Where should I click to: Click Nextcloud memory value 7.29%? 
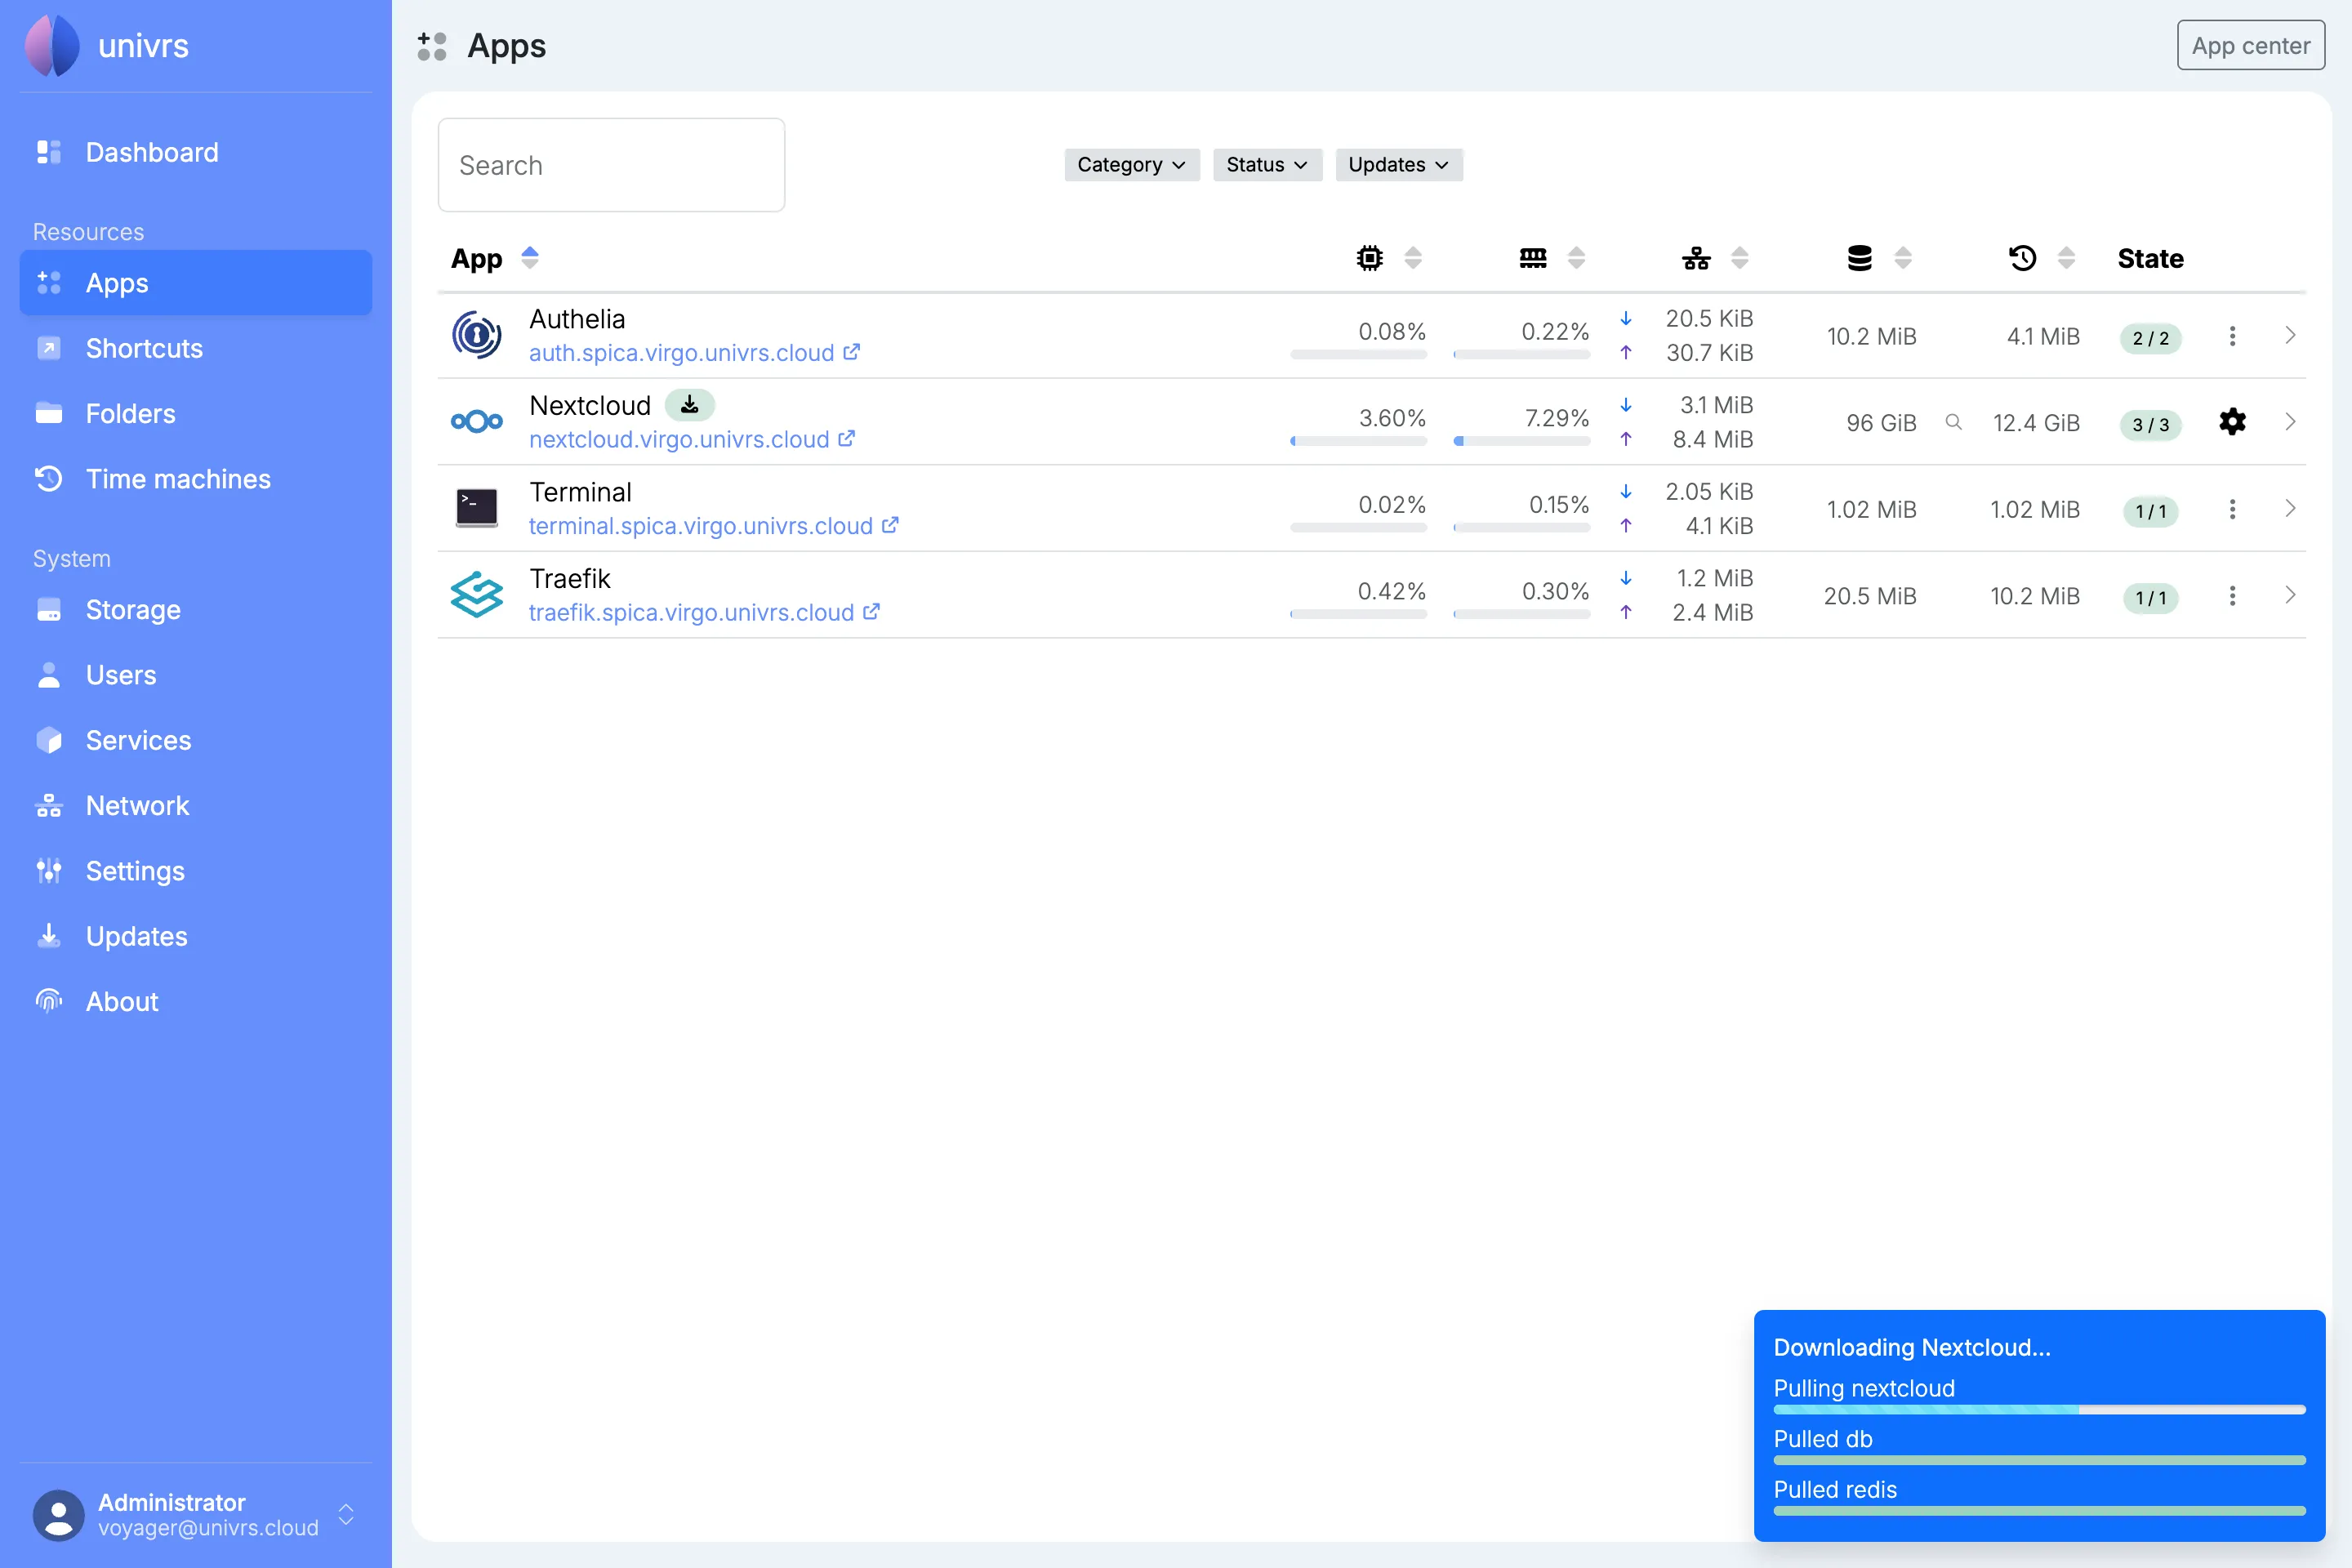pyautogui.click(x=1556, y=418)
